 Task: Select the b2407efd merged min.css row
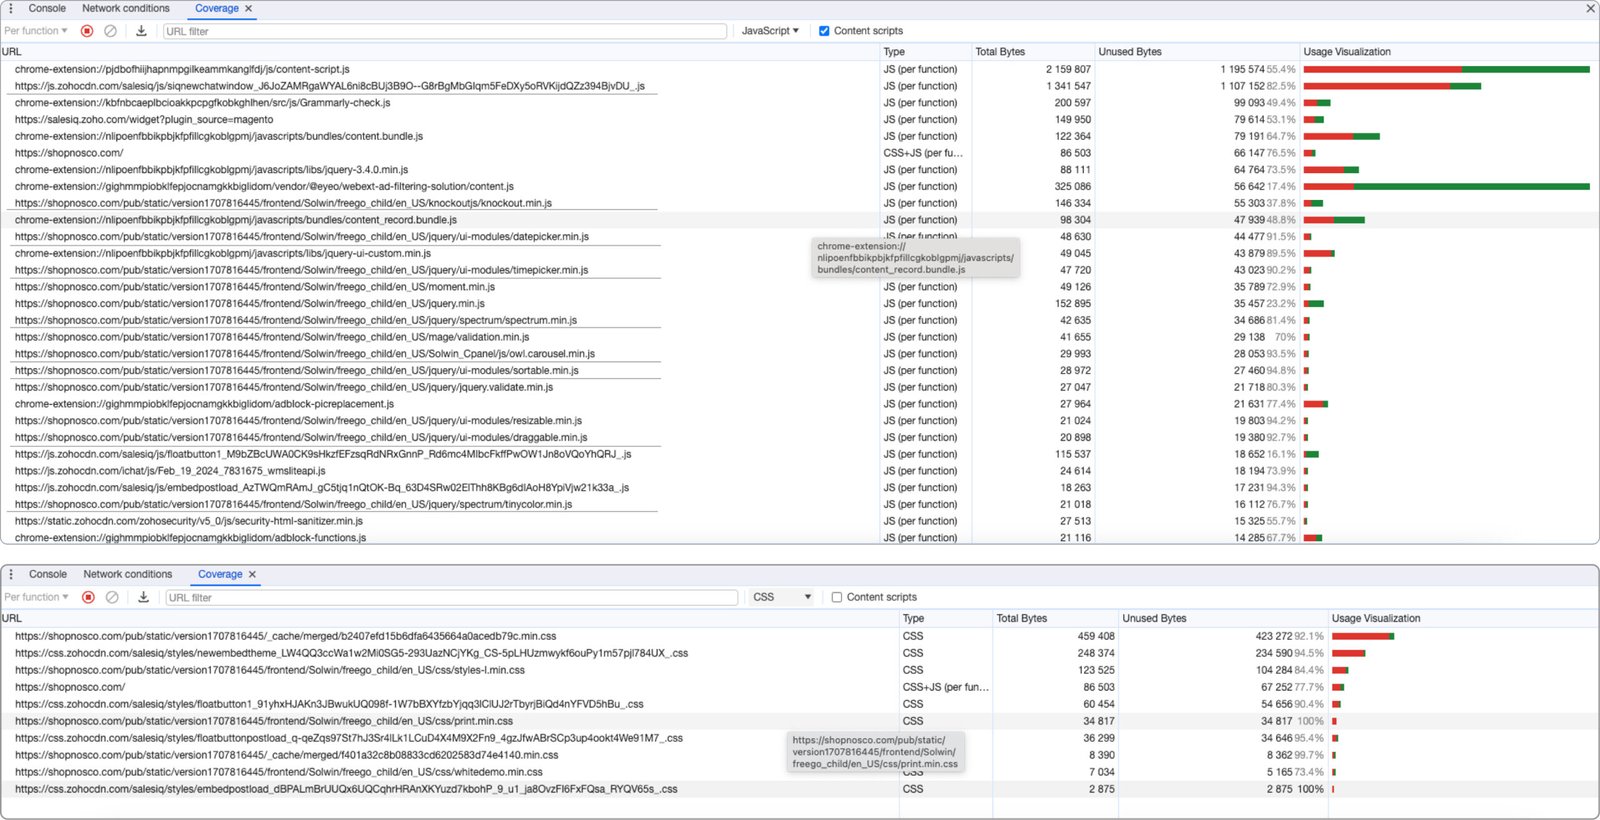pyautogui.click(x=800, y=636)
